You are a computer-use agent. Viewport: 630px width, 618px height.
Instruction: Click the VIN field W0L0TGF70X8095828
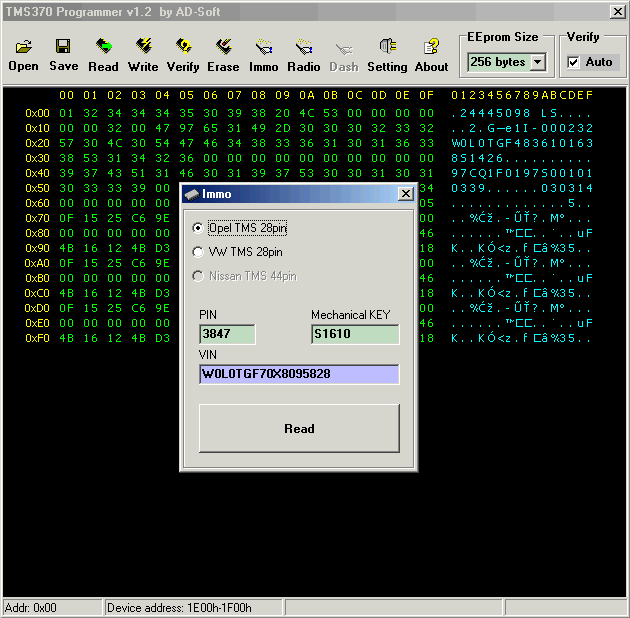299,374
